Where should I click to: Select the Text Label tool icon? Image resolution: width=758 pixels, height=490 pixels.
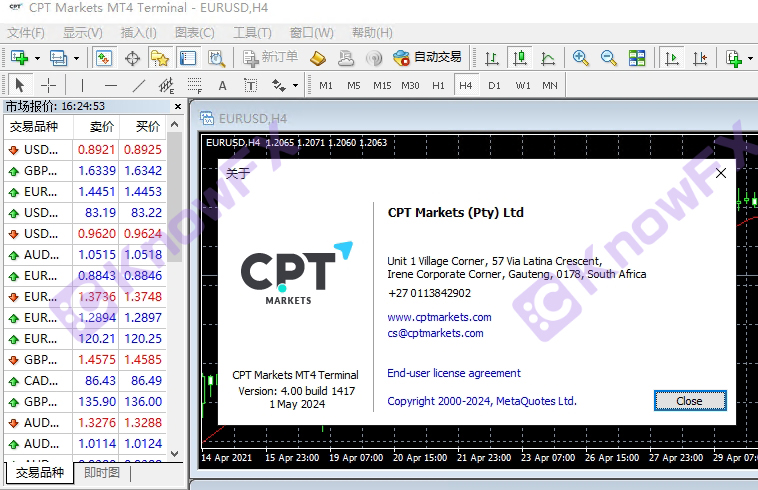(x=250, y=86)
